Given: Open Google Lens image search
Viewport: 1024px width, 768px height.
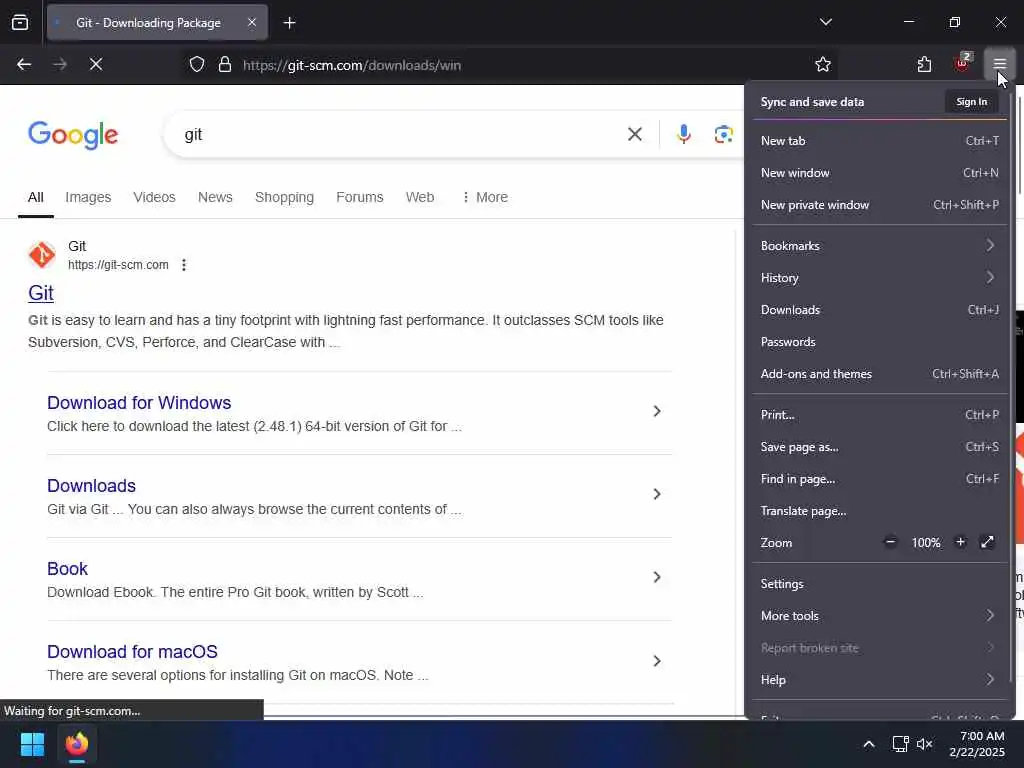Looking at the screenshot, I should pos(723,135).
